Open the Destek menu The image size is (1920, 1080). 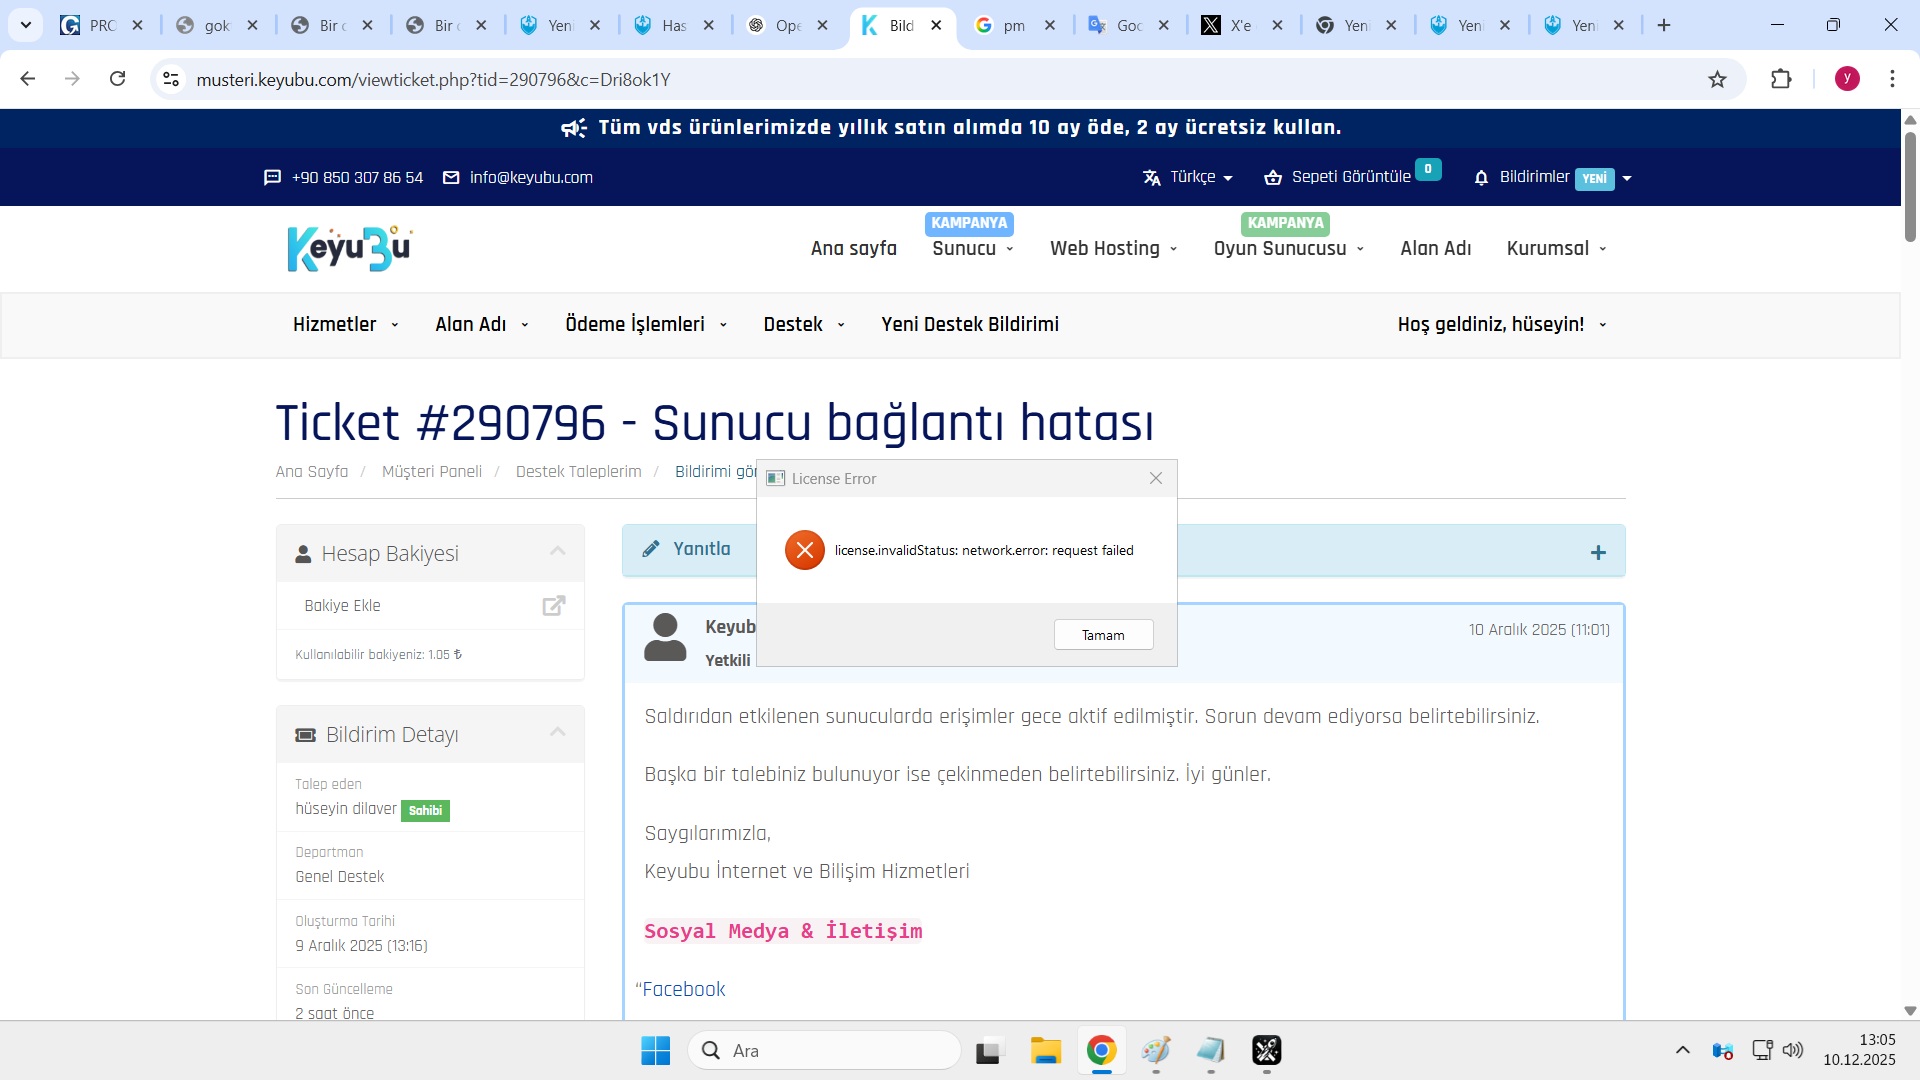point(804,324)
